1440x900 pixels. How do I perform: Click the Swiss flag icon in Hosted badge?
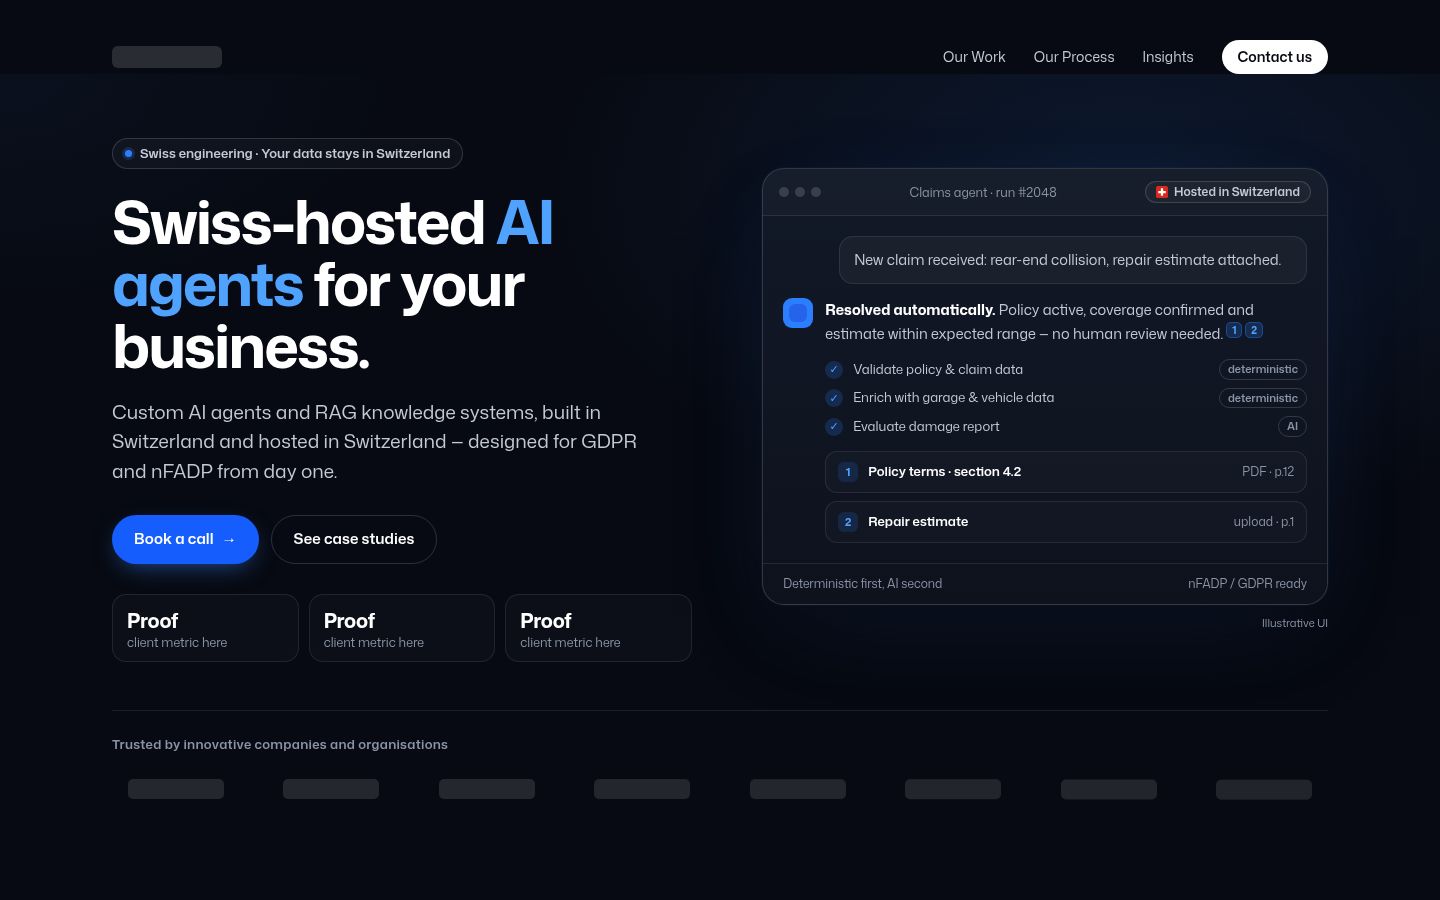point(1162,192)
